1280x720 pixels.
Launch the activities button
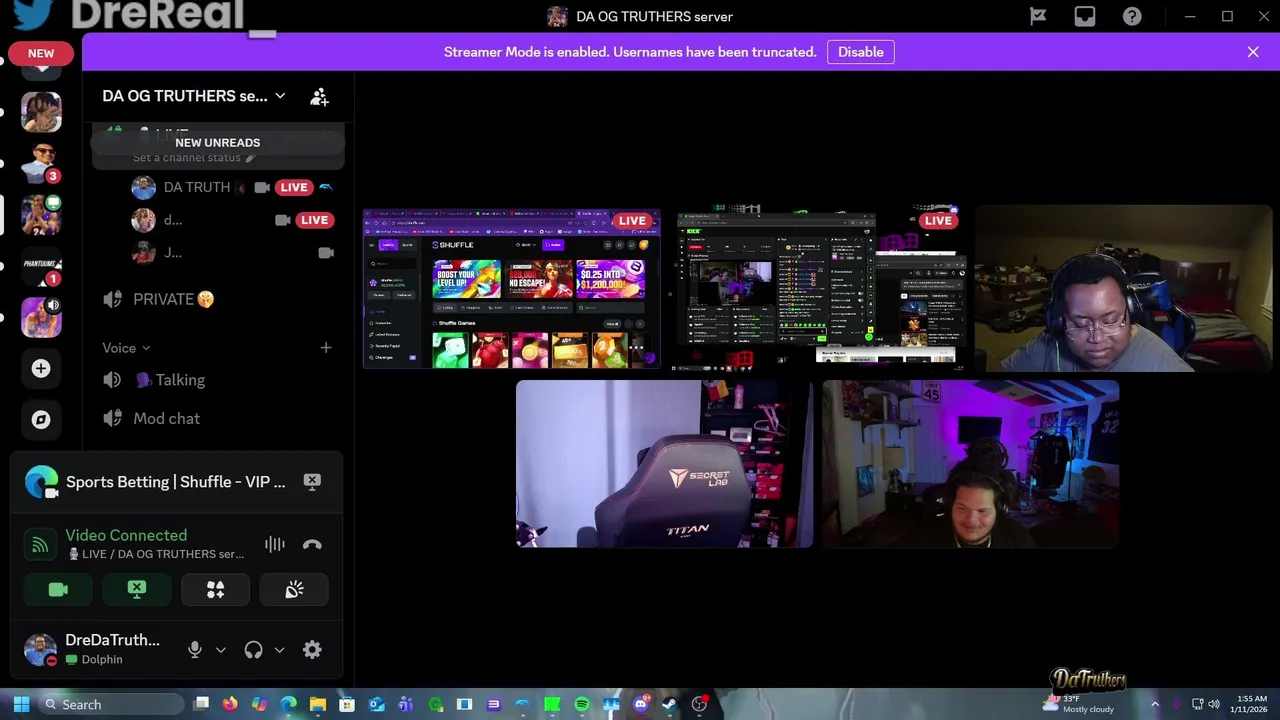tap(215, 590)
